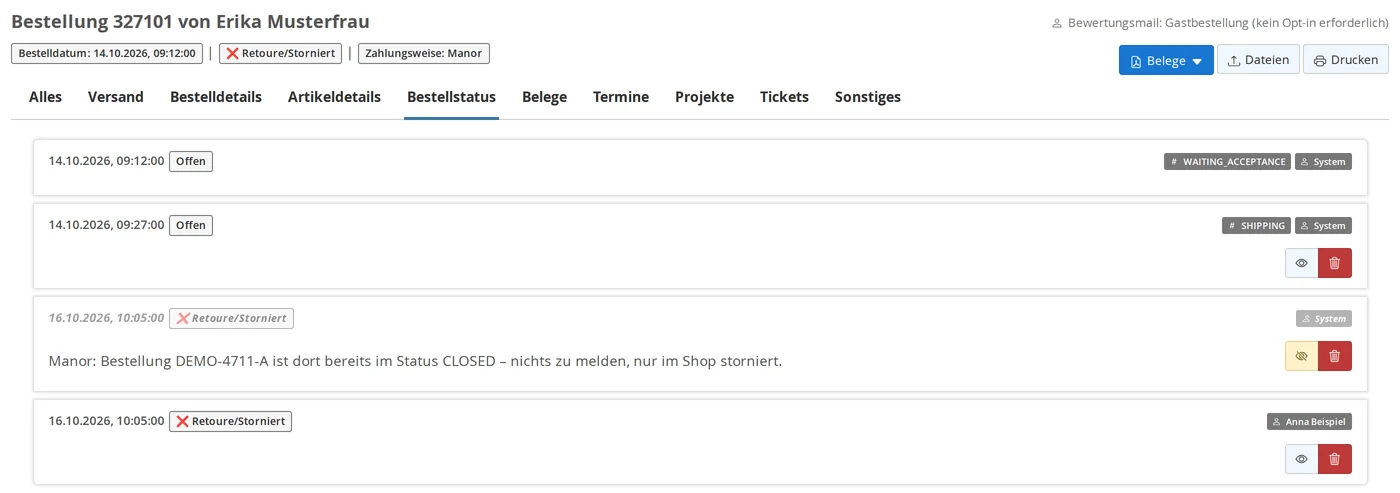Select the Bestellstatus tab
1400x493 pixels.
(x=451, y=97)
